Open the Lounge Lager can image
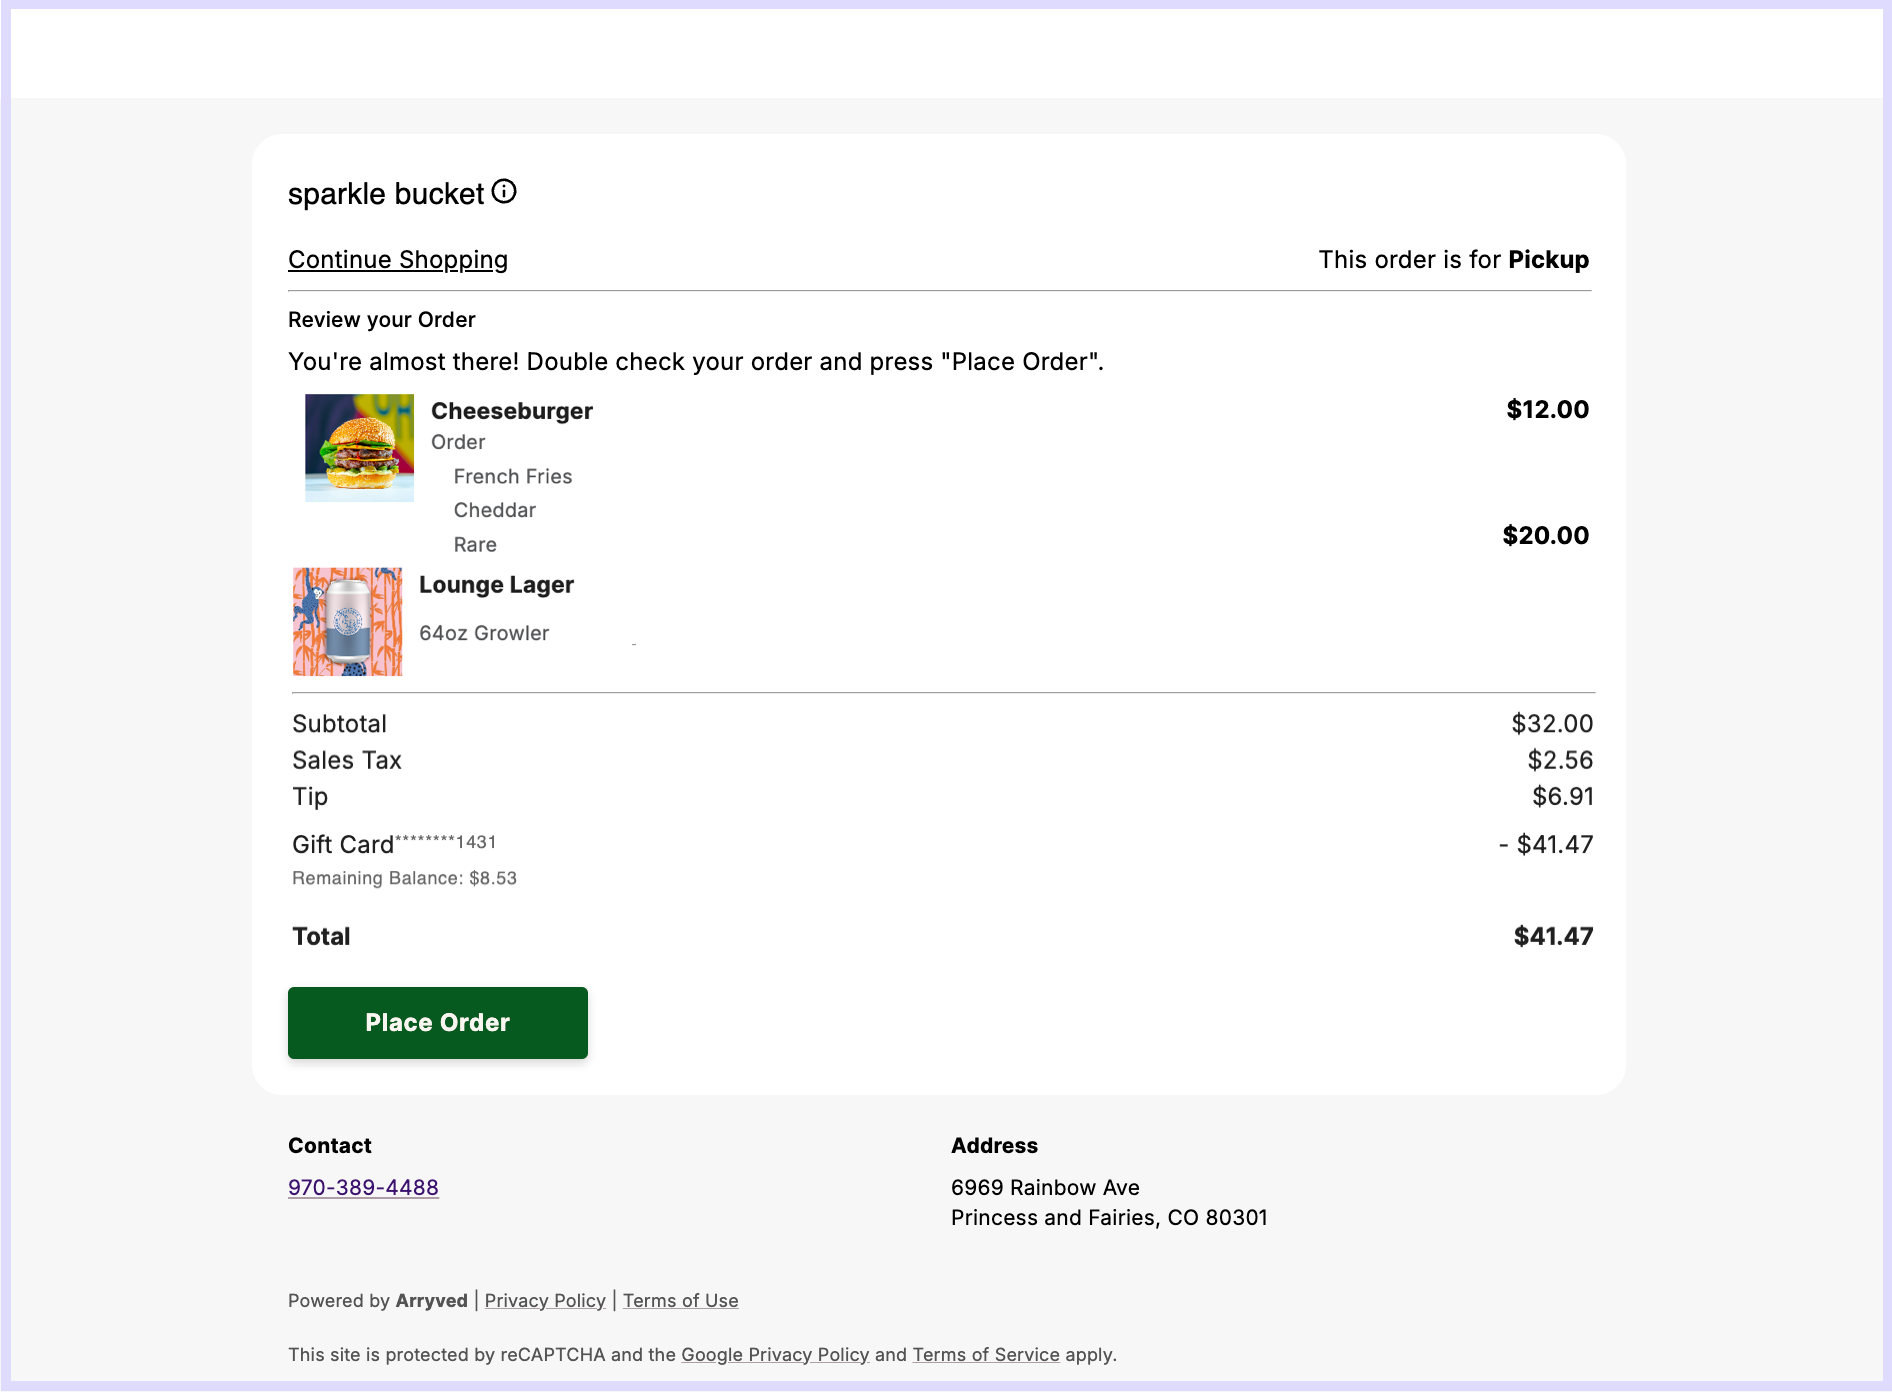This screenshot has height=1392, width=1892. pos(347,622)
